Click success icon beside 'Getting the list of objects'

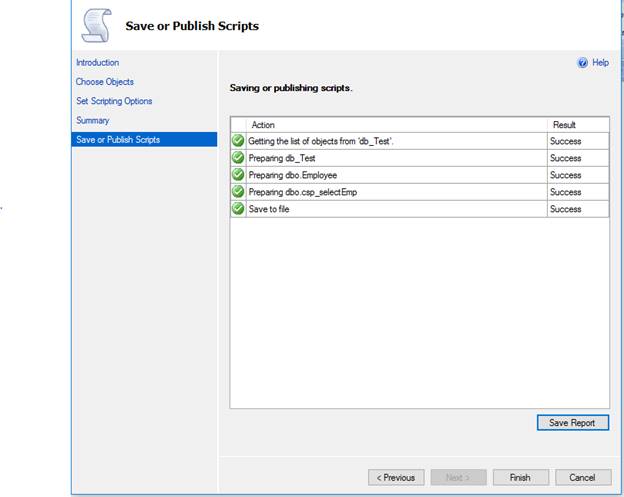[x=238, y=141]
